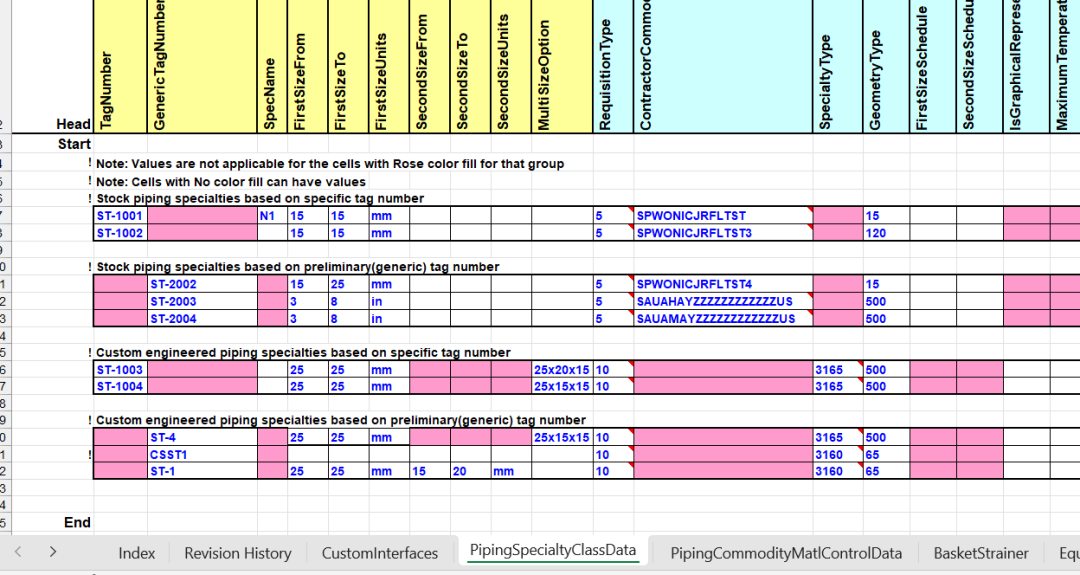
Task: Open the Index sheet tab
Action: [x=136, y=553]
